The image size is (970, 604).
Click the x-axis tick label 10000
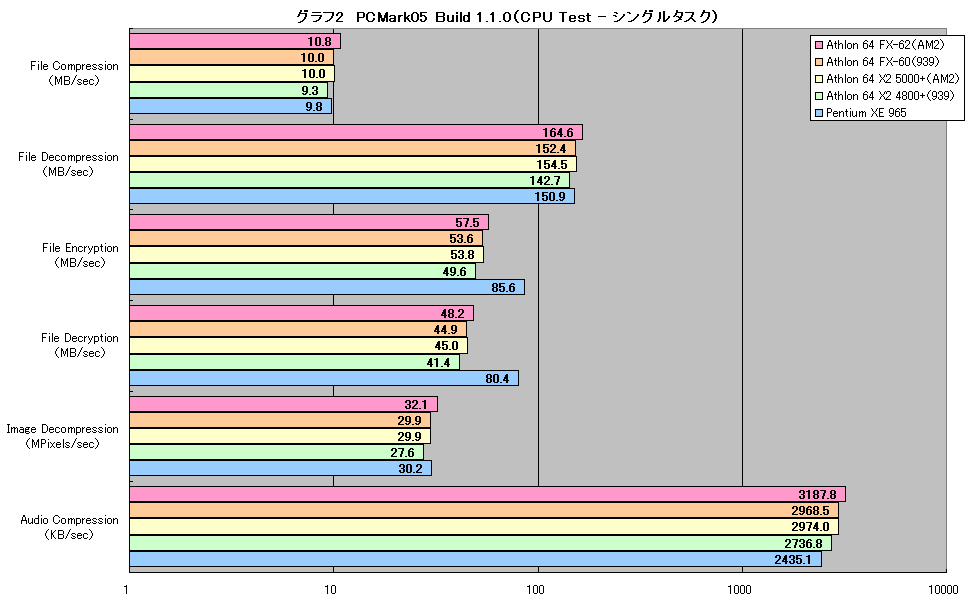coord(943,589)
